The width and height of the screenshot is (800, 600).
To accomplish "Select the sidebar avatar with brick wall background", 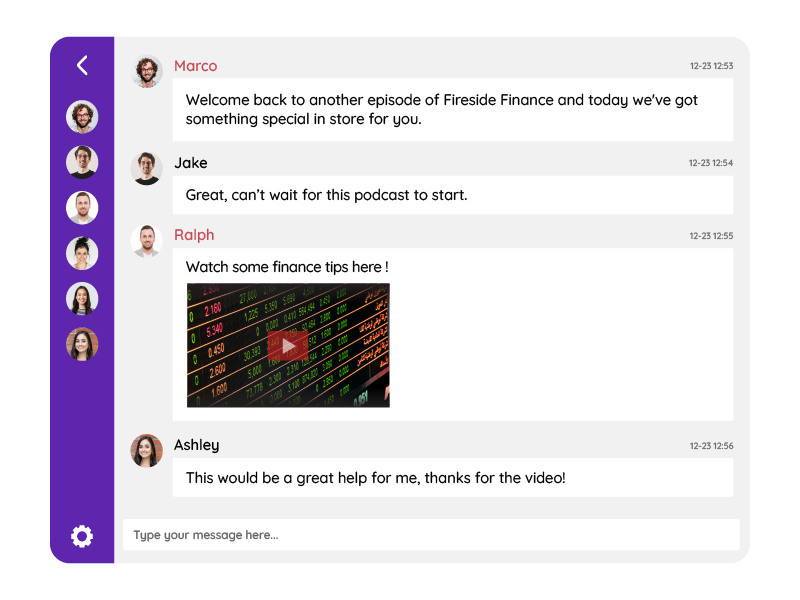I will [x=82, y=344].
